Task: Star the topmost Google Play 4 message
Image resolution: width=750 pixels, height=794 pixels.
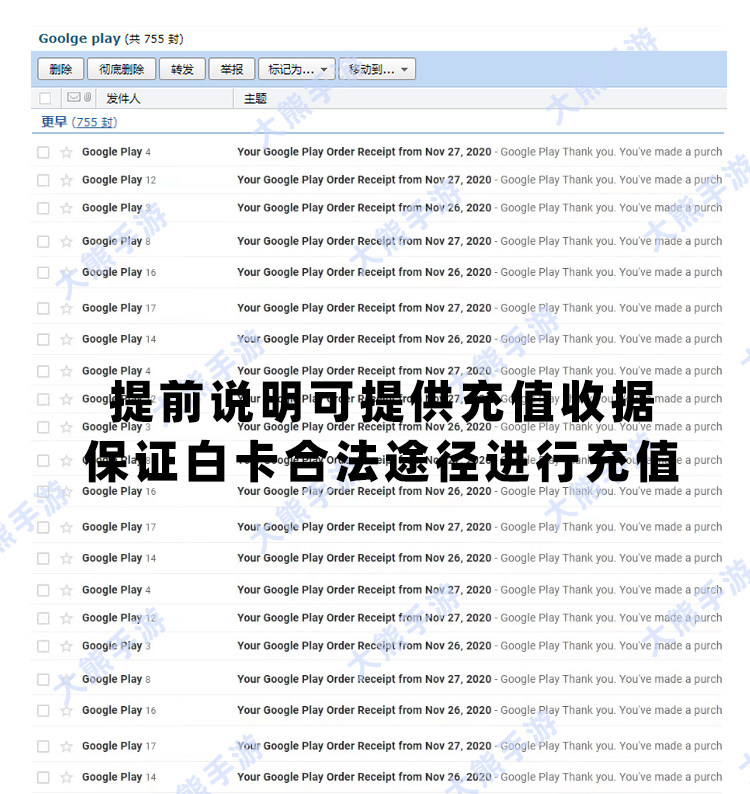Action: click(66, 152)
